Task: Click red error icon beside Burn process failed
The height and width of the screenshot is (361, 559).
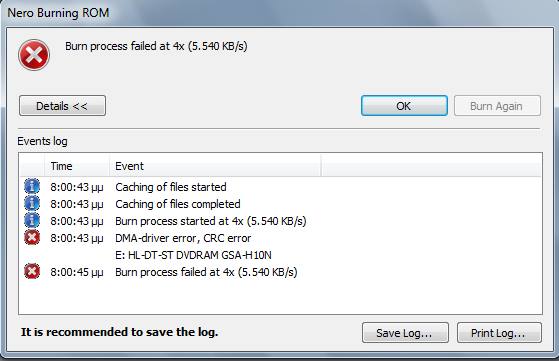Action: 32,272
